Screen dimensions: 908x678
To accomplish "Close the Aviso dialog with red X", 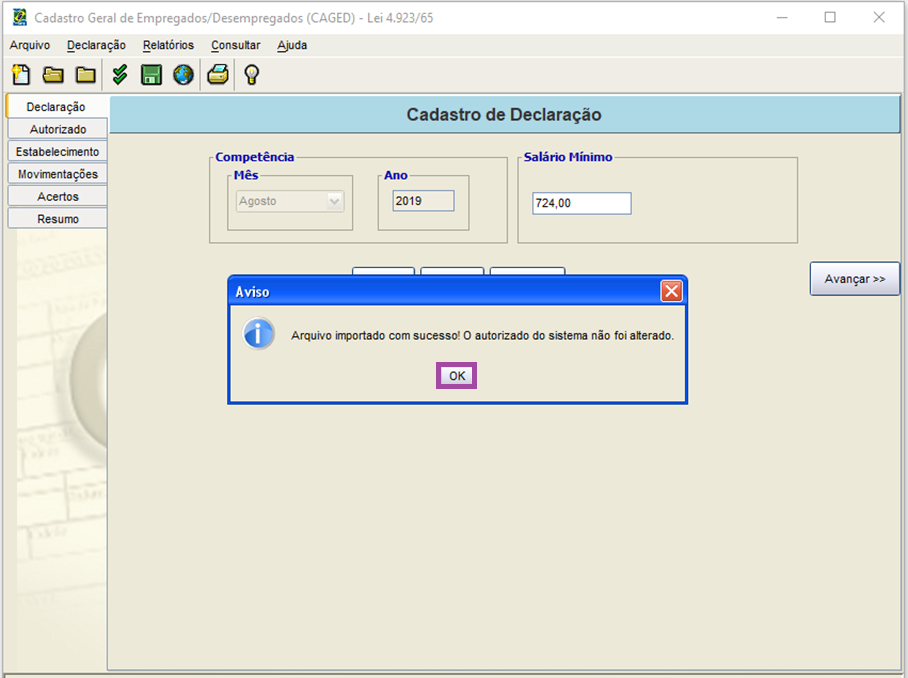I will pyautogui.click(x=671, y=291).
